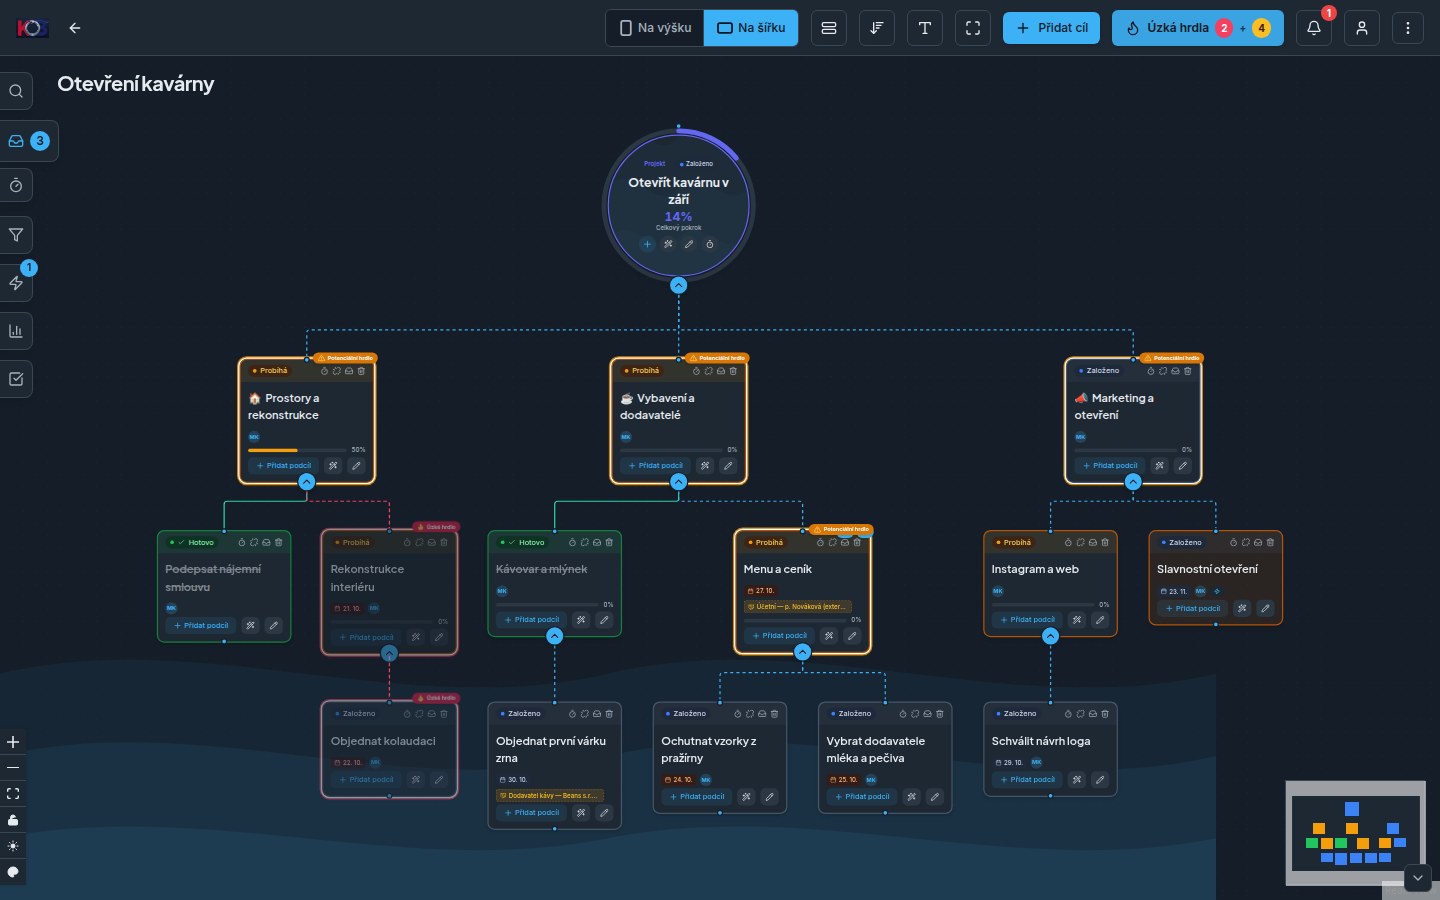
Task: Select Na výšku orientation
Action: (x=655, y=28)
